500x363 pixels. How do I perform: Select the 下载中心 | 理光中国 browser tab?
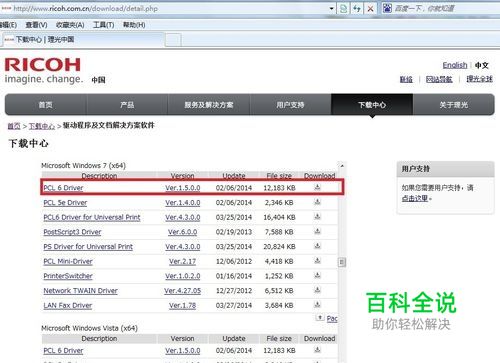[83, 40]
